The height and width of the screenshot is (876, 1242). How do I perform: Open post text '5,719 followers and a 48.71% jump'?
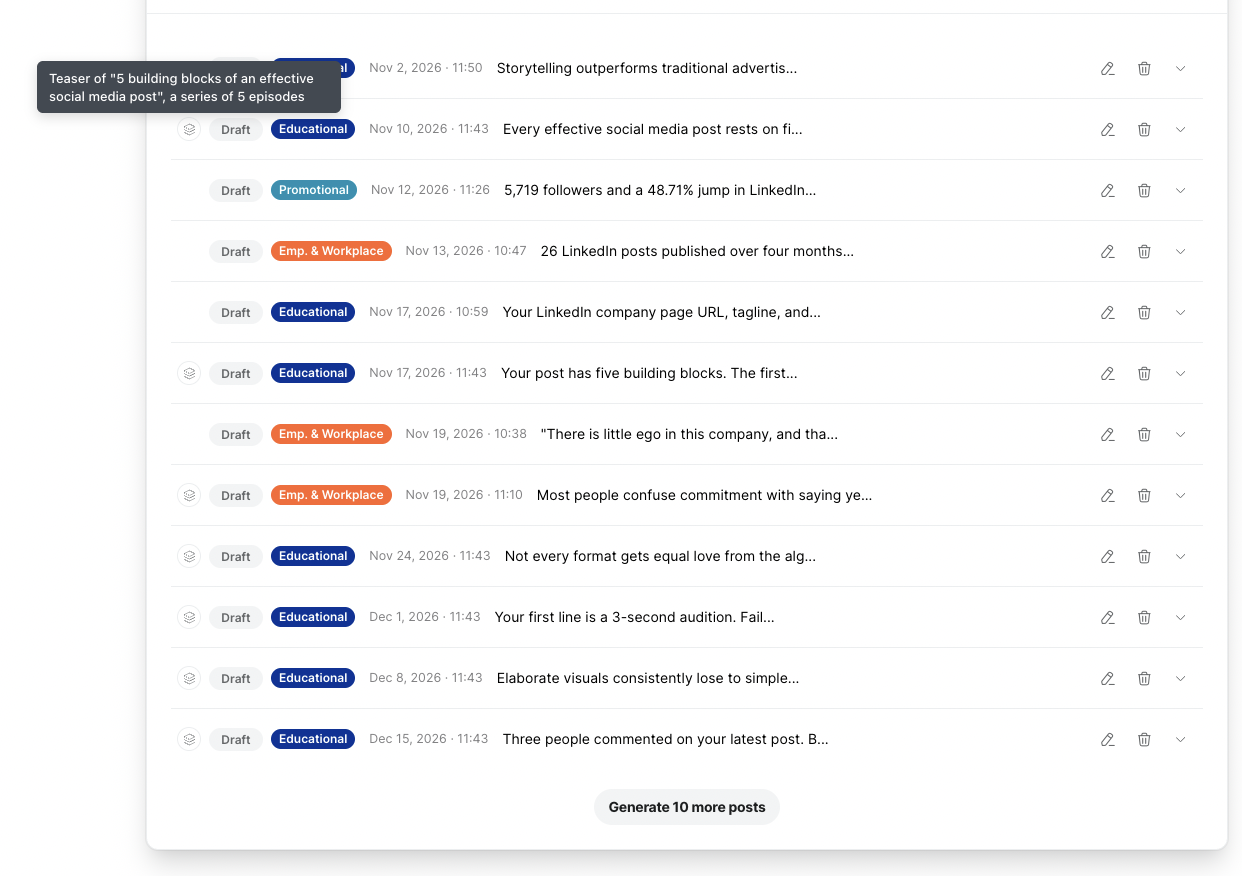[660, 190]
